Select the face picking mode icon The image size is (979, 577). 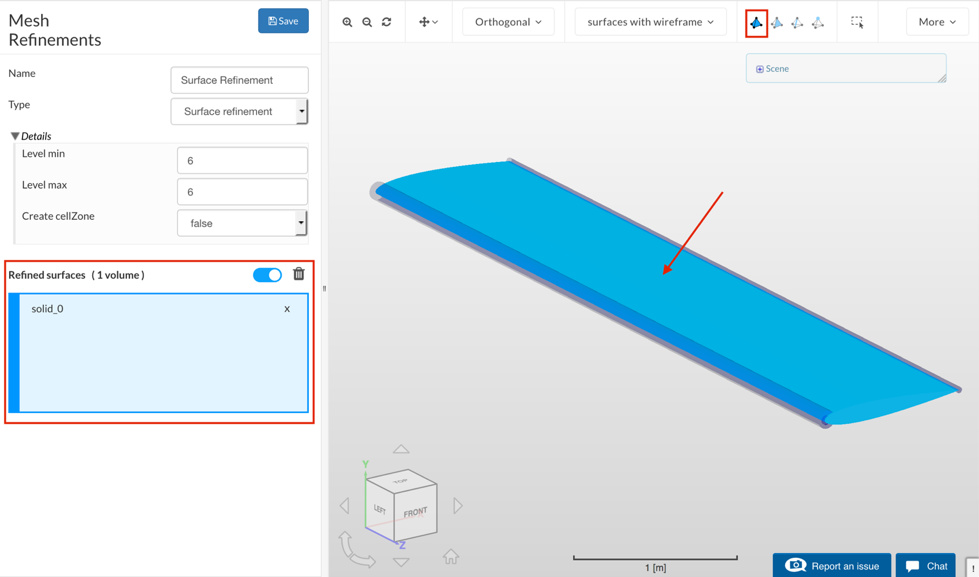[x=777, y=23]
